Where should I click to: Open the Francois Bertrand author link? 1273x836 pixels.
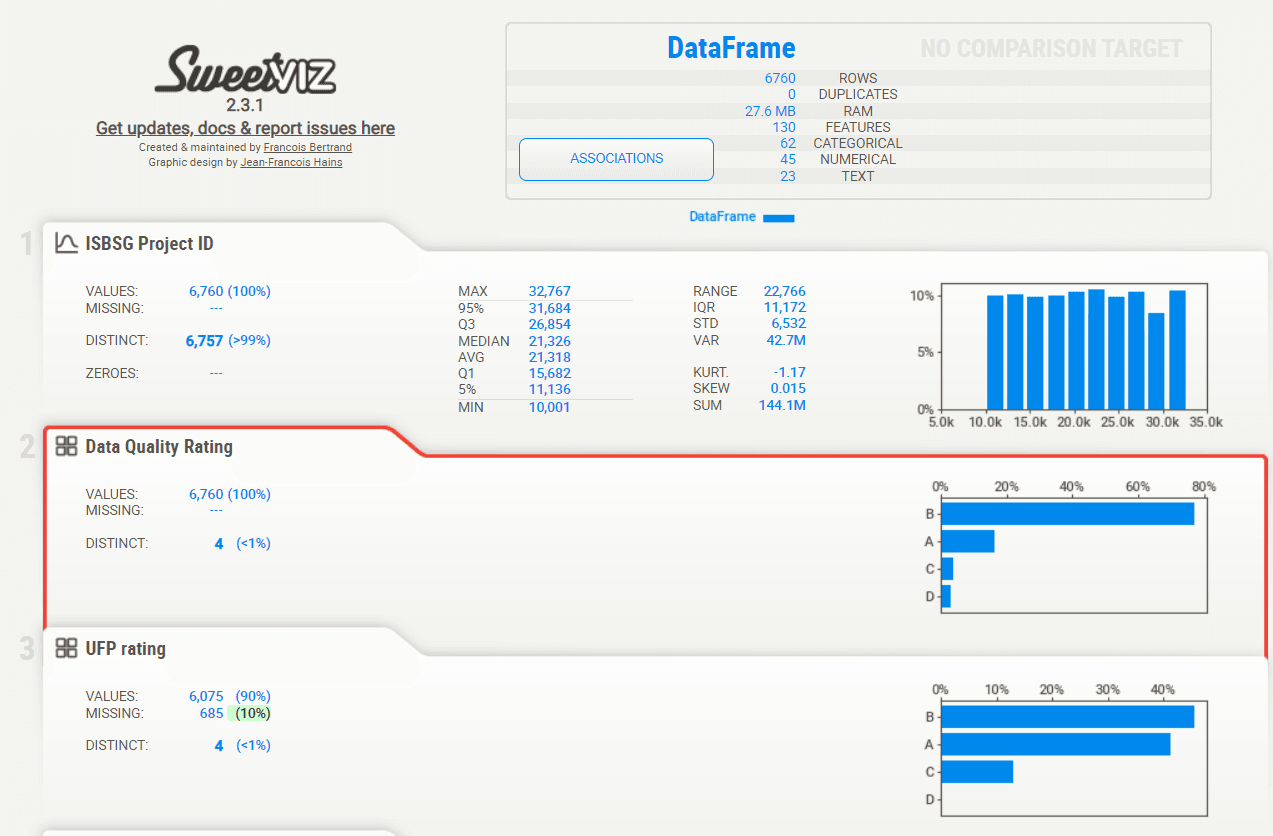coord(307,147)
